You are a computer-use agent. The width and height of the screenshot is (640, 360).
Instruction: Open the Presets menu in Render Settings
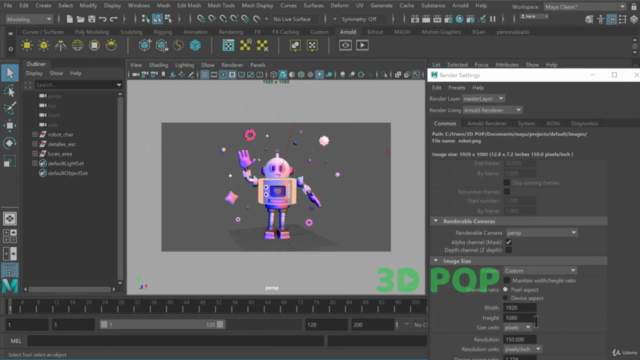pos(456,88)
